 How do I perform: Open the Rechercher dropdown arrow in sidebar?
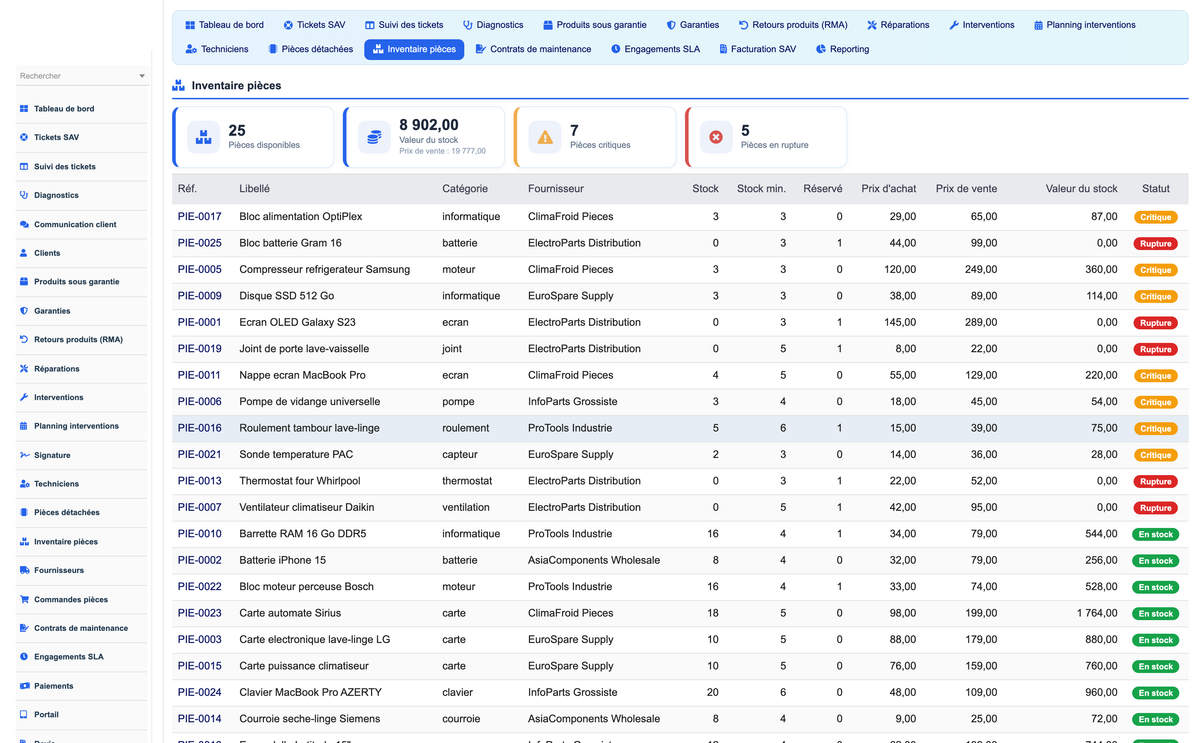(142, 76)
